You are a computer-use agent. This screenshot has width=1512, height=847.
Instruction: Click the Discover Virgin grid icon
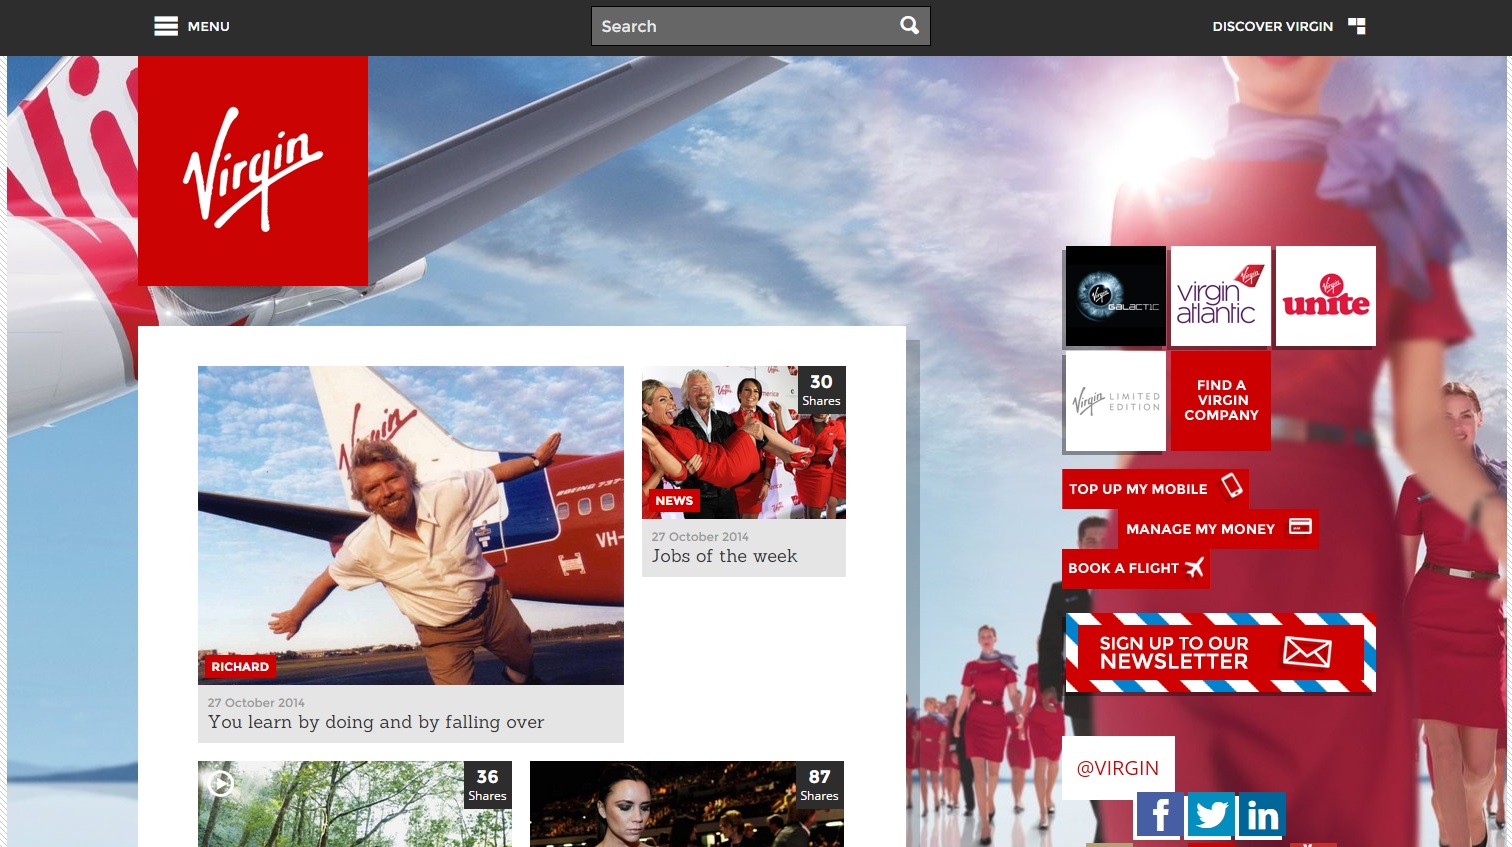click(1357, 26)
